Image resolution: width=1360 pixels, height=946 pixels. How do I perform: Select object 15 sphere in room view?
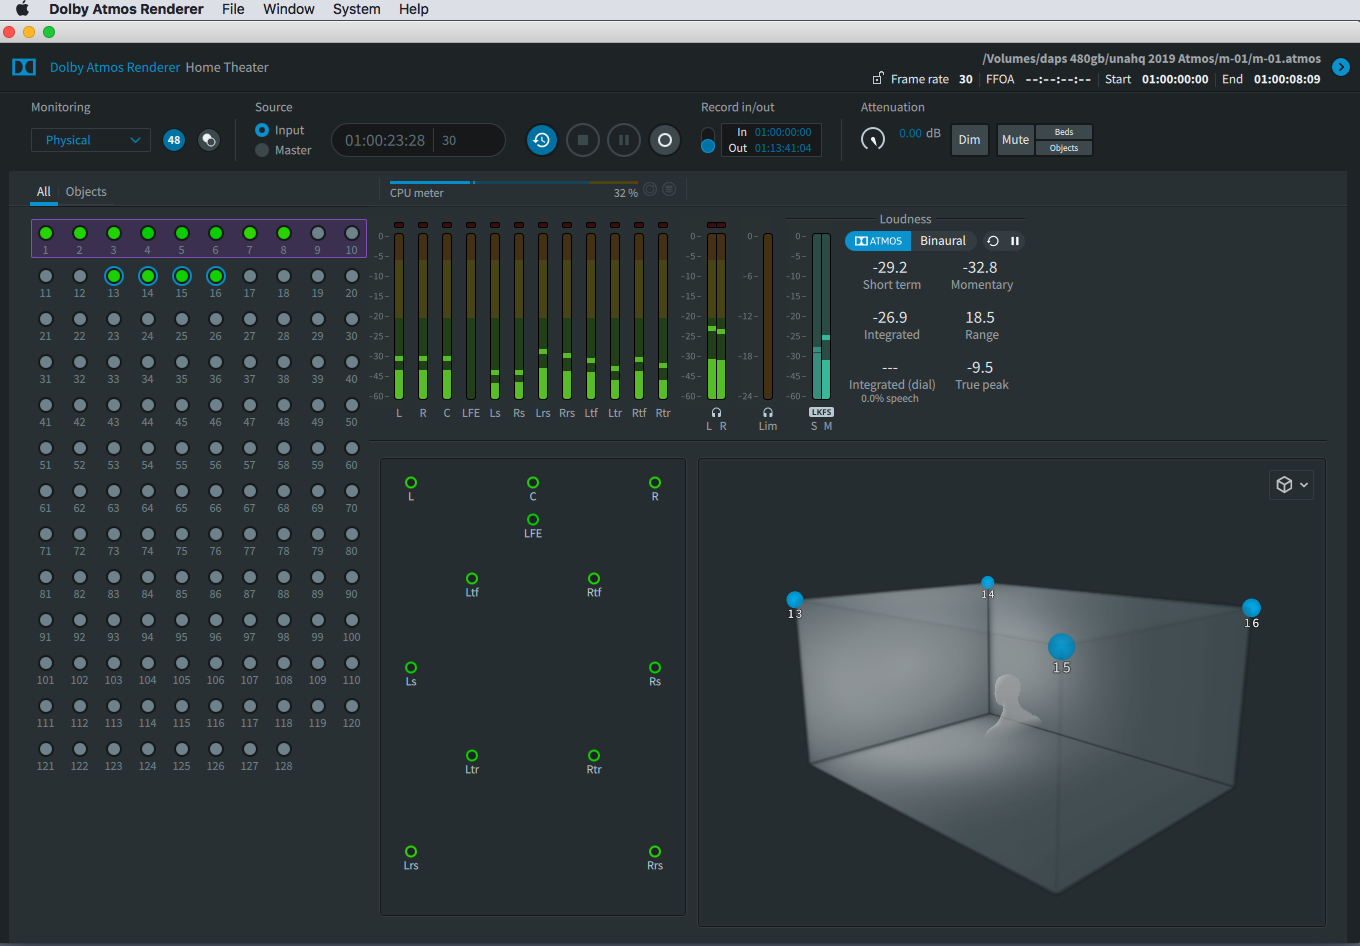pyautogui.click(x=1061, y=646)
